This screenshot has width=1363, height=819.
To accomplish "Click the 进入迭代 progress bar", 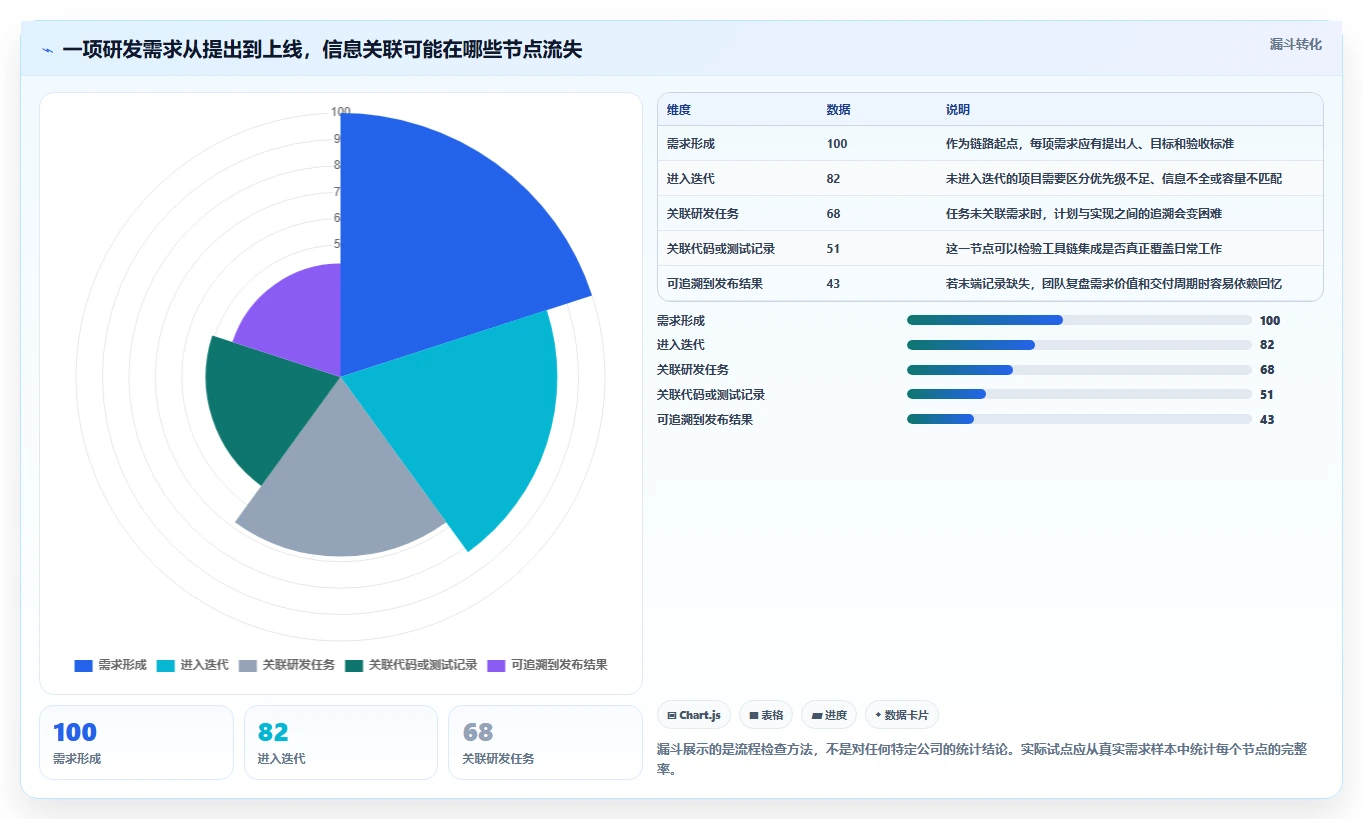I will [x=1079, y=345].
